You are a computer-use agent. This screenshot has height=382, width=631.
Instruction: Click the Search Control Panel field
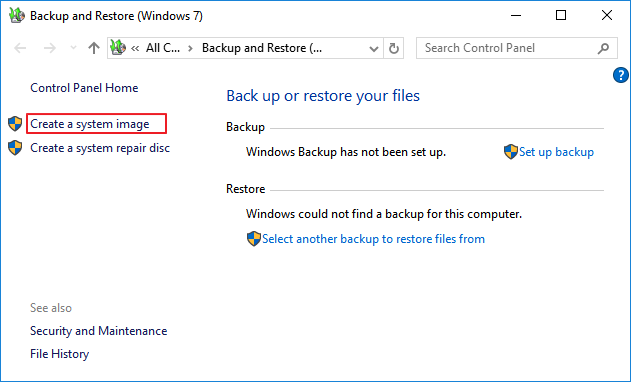[517, 48]
